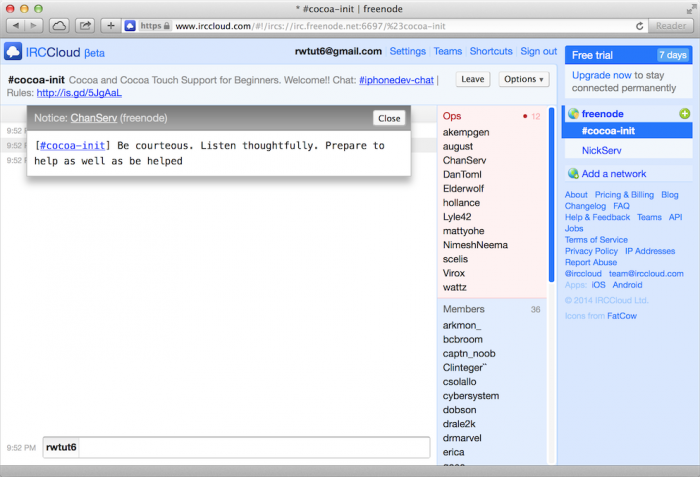Close the ChanServ notice
This screenshot has height=477, width=700.
(x=389, y=118)
